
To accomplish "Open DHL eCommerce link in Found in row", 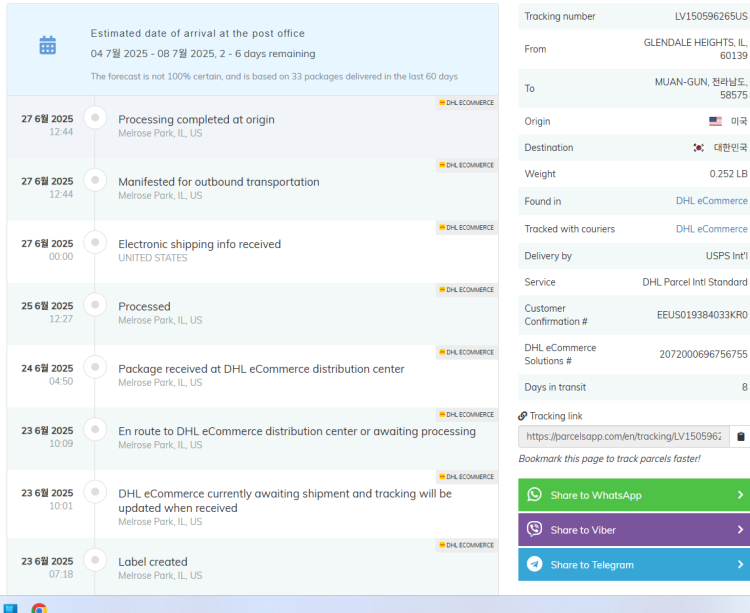I will 711,201.
